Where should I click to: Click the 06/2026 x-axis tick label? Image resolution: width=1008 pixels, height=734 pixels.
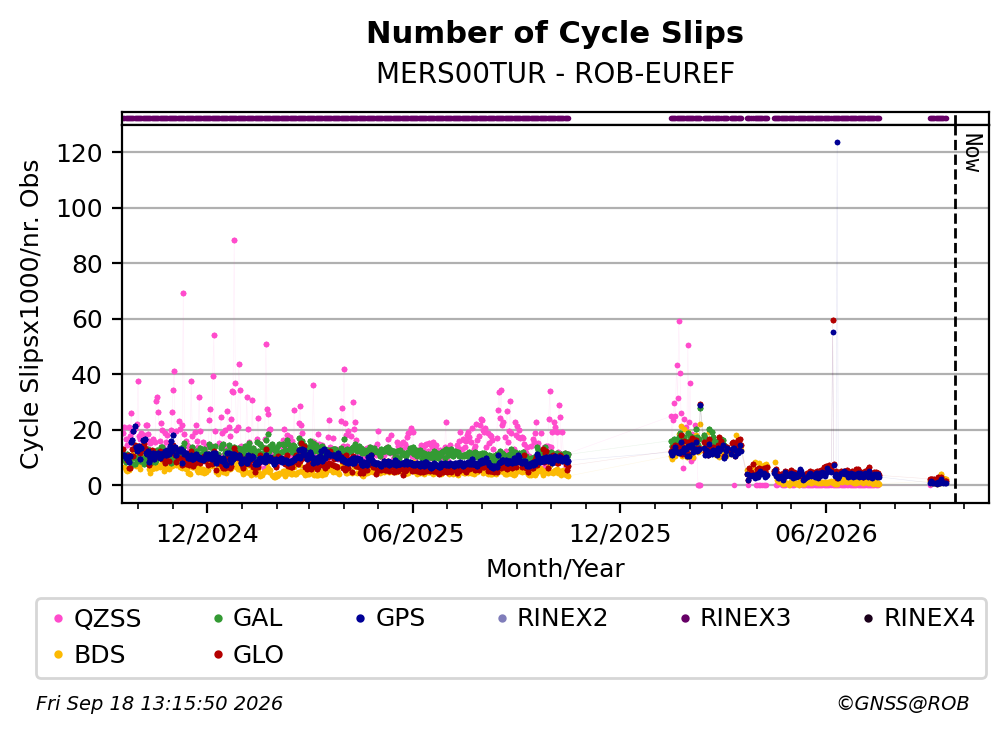tap(826, 533)
